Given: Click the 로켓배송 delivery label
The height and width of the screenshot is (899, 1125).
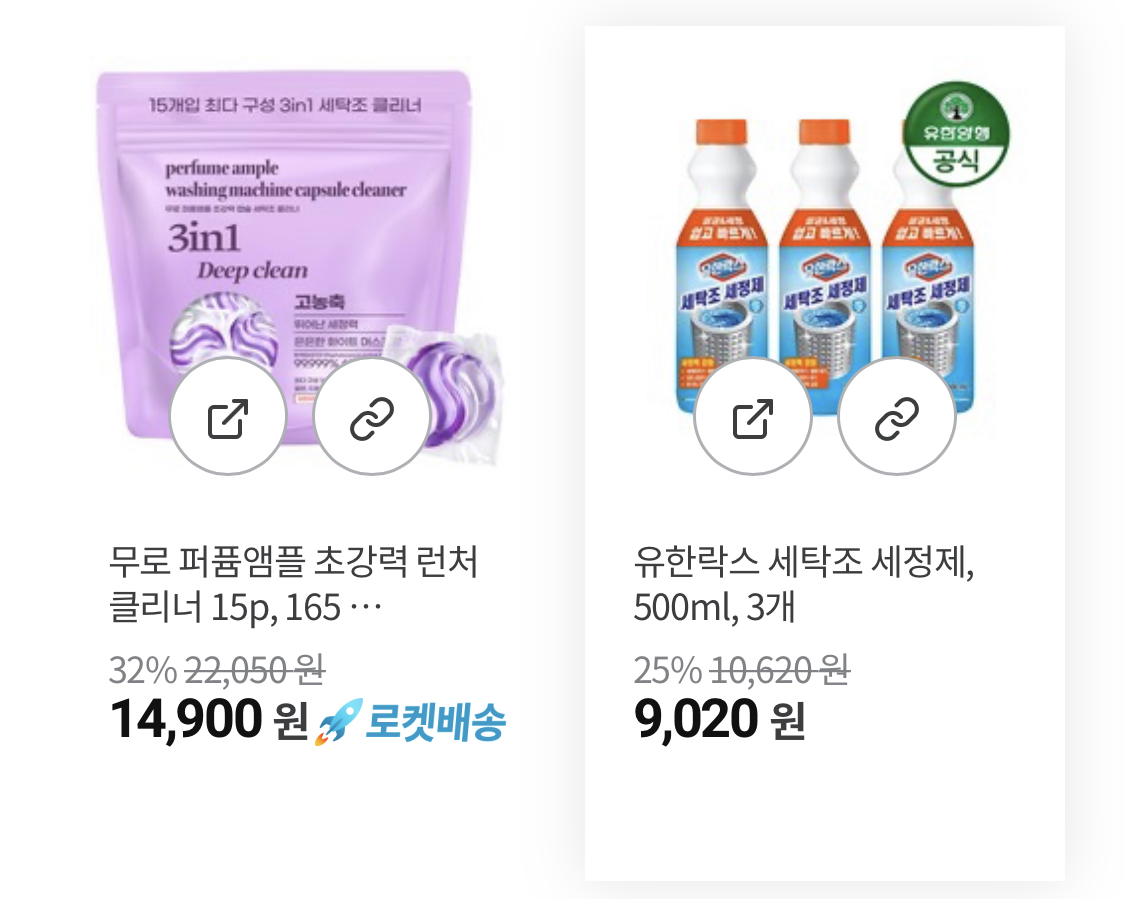Looking at the screenshot, I should (x=436, y=721).
